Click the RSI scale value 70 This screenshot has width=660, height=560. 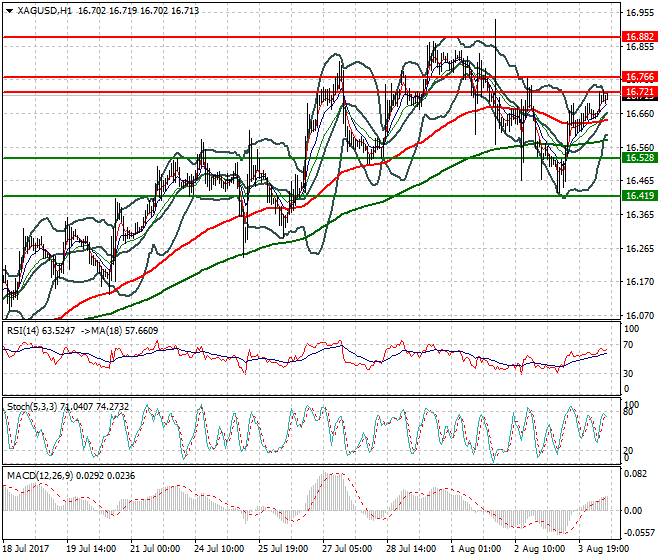tap(628, 345)
